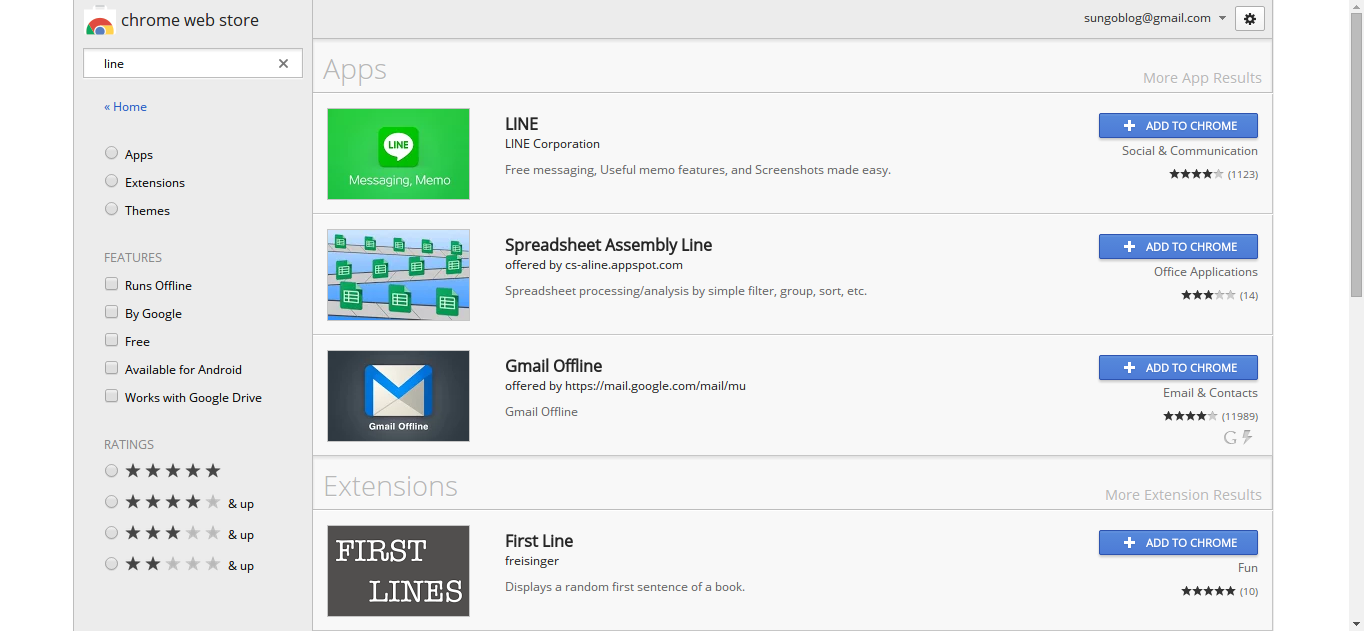Open More App Results
1364x631 pixels.
click(1202, 78)
